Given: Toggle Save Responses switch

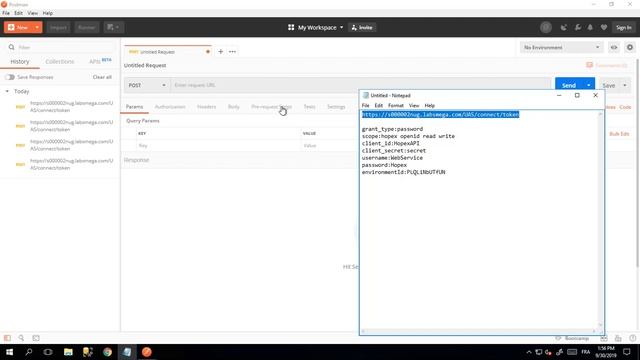Looking at the screenshot, I should (10, 77).
